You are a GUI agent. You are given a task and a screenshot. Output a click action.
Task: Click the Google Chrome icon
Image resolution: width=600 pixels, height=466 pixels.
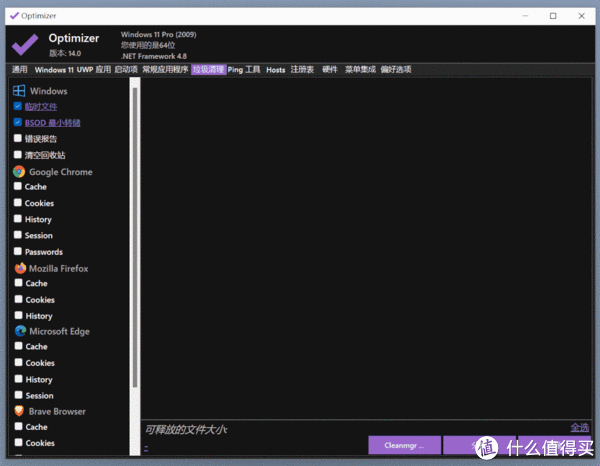(x=19, y=171)
